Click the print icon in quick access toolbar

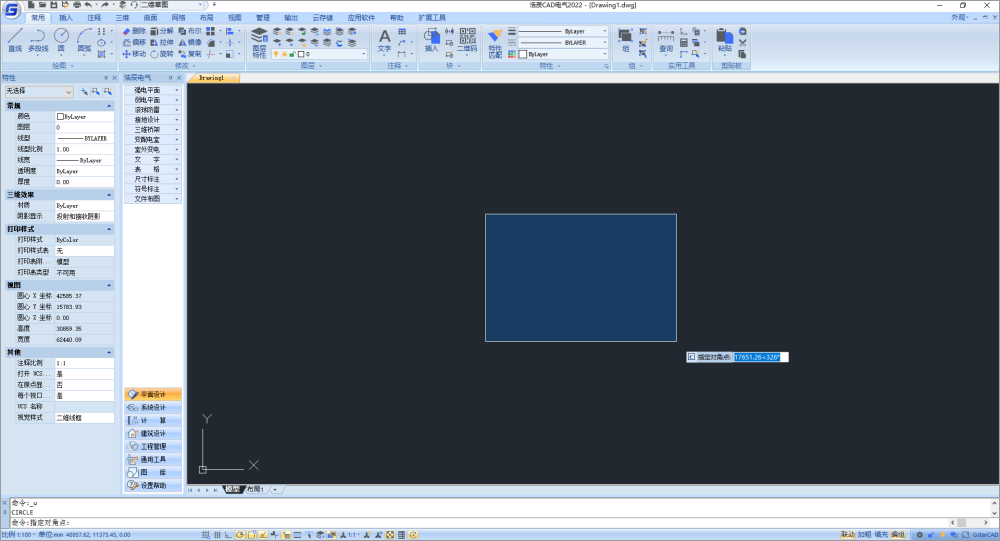(77, 5)
